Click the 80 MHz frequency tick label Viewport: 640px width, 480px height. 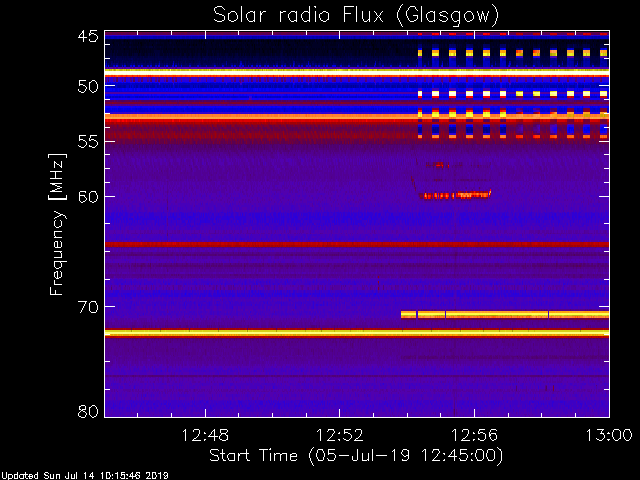pyautogui.click(x=87, y=411)
